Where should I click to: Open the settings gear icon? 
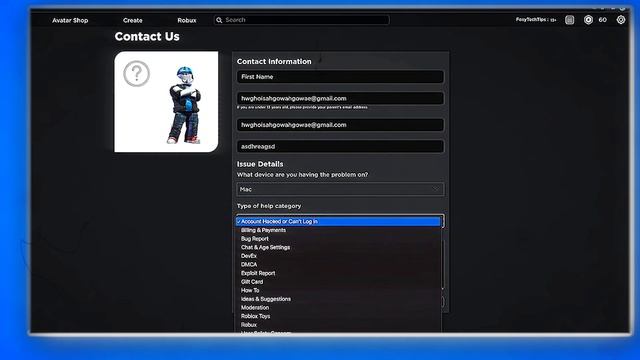point(621,20)
